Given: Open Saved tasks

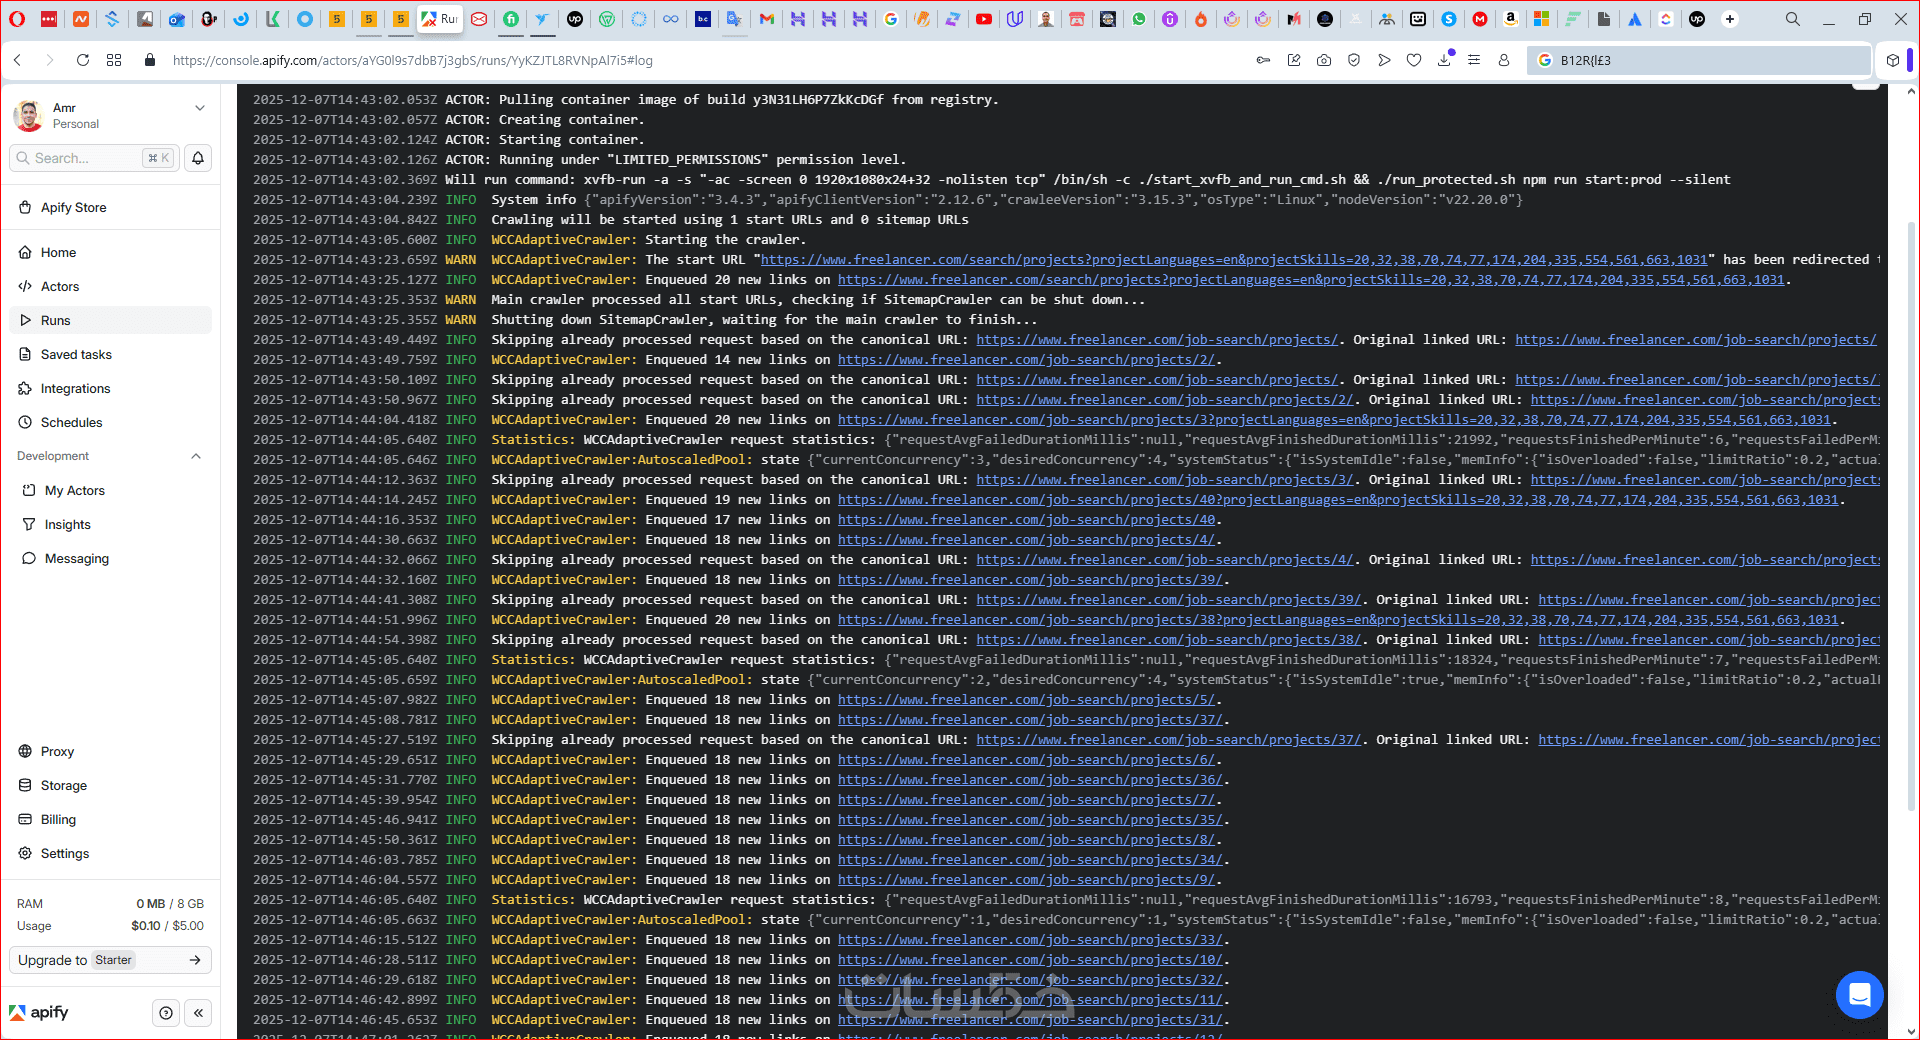Looking at the screenshot, I should (110, 355).
